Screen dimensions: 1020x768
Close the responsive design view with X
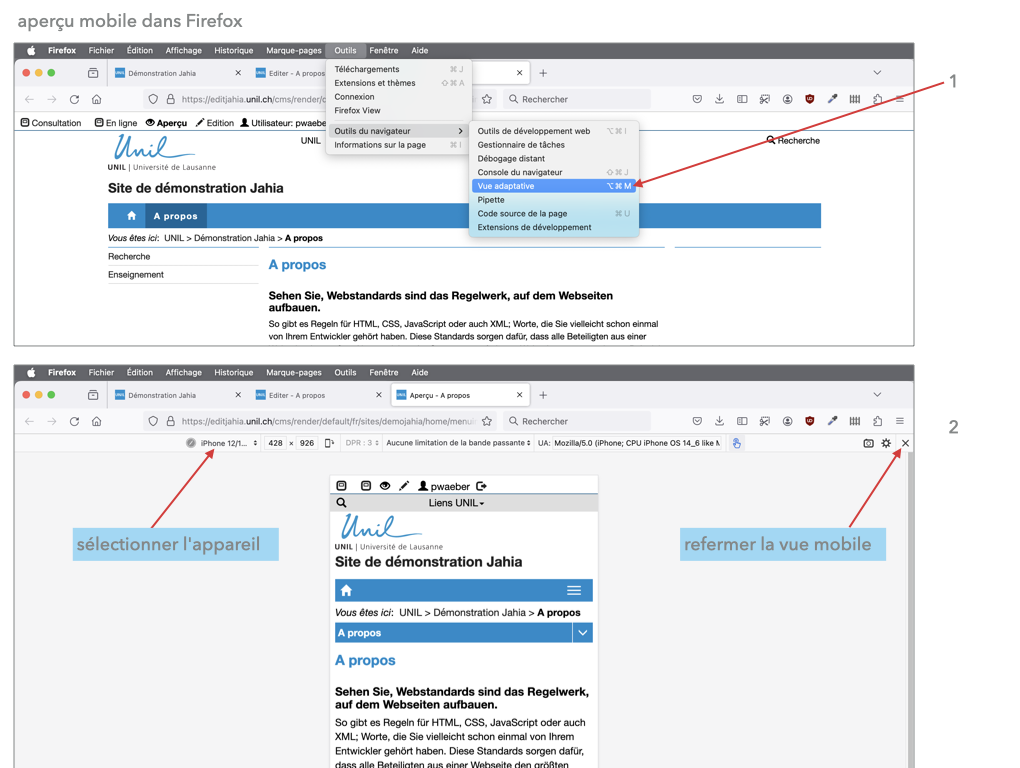click(x=905, y=443)
